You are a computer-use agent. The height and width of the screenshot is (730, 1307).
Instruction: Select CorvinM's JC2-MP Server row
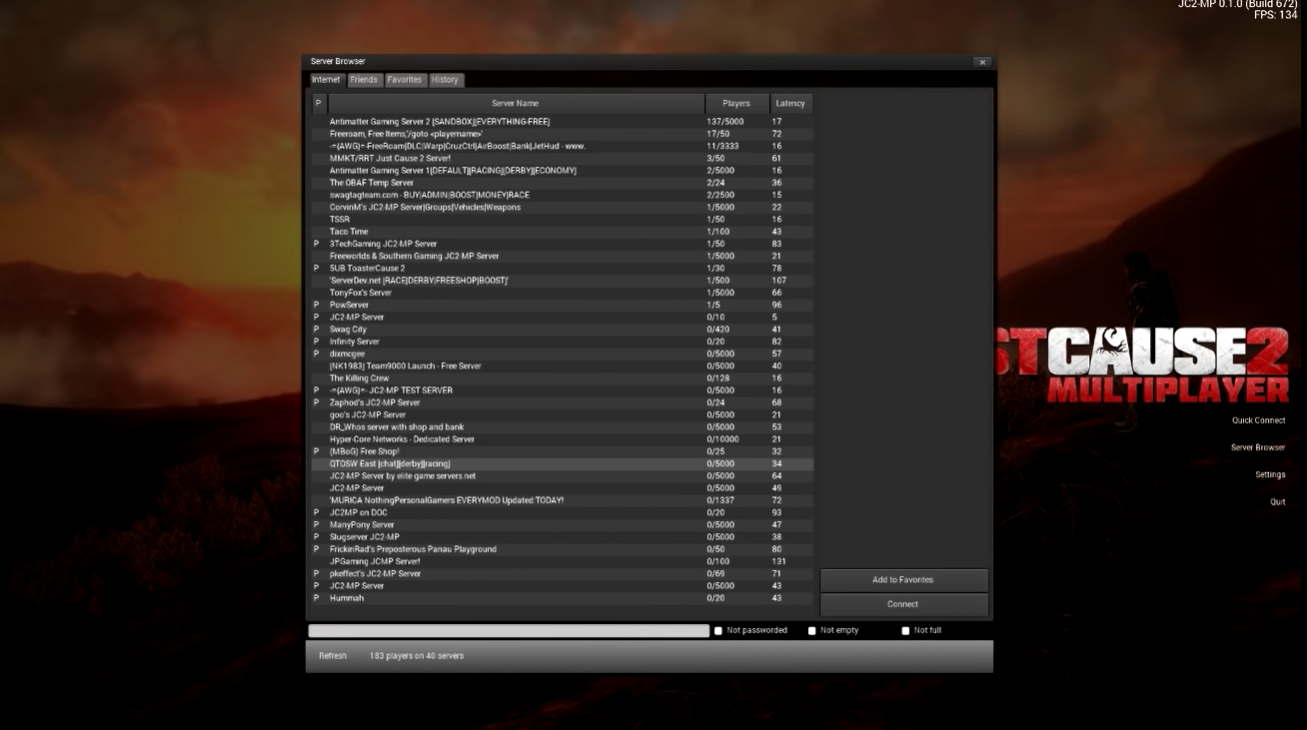(562, 207)
